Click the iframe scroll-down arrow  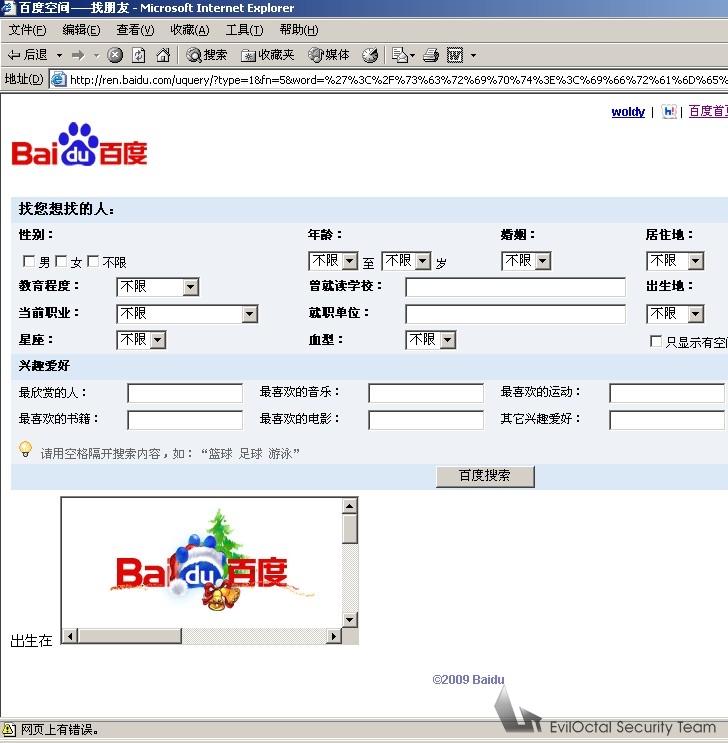350,619
